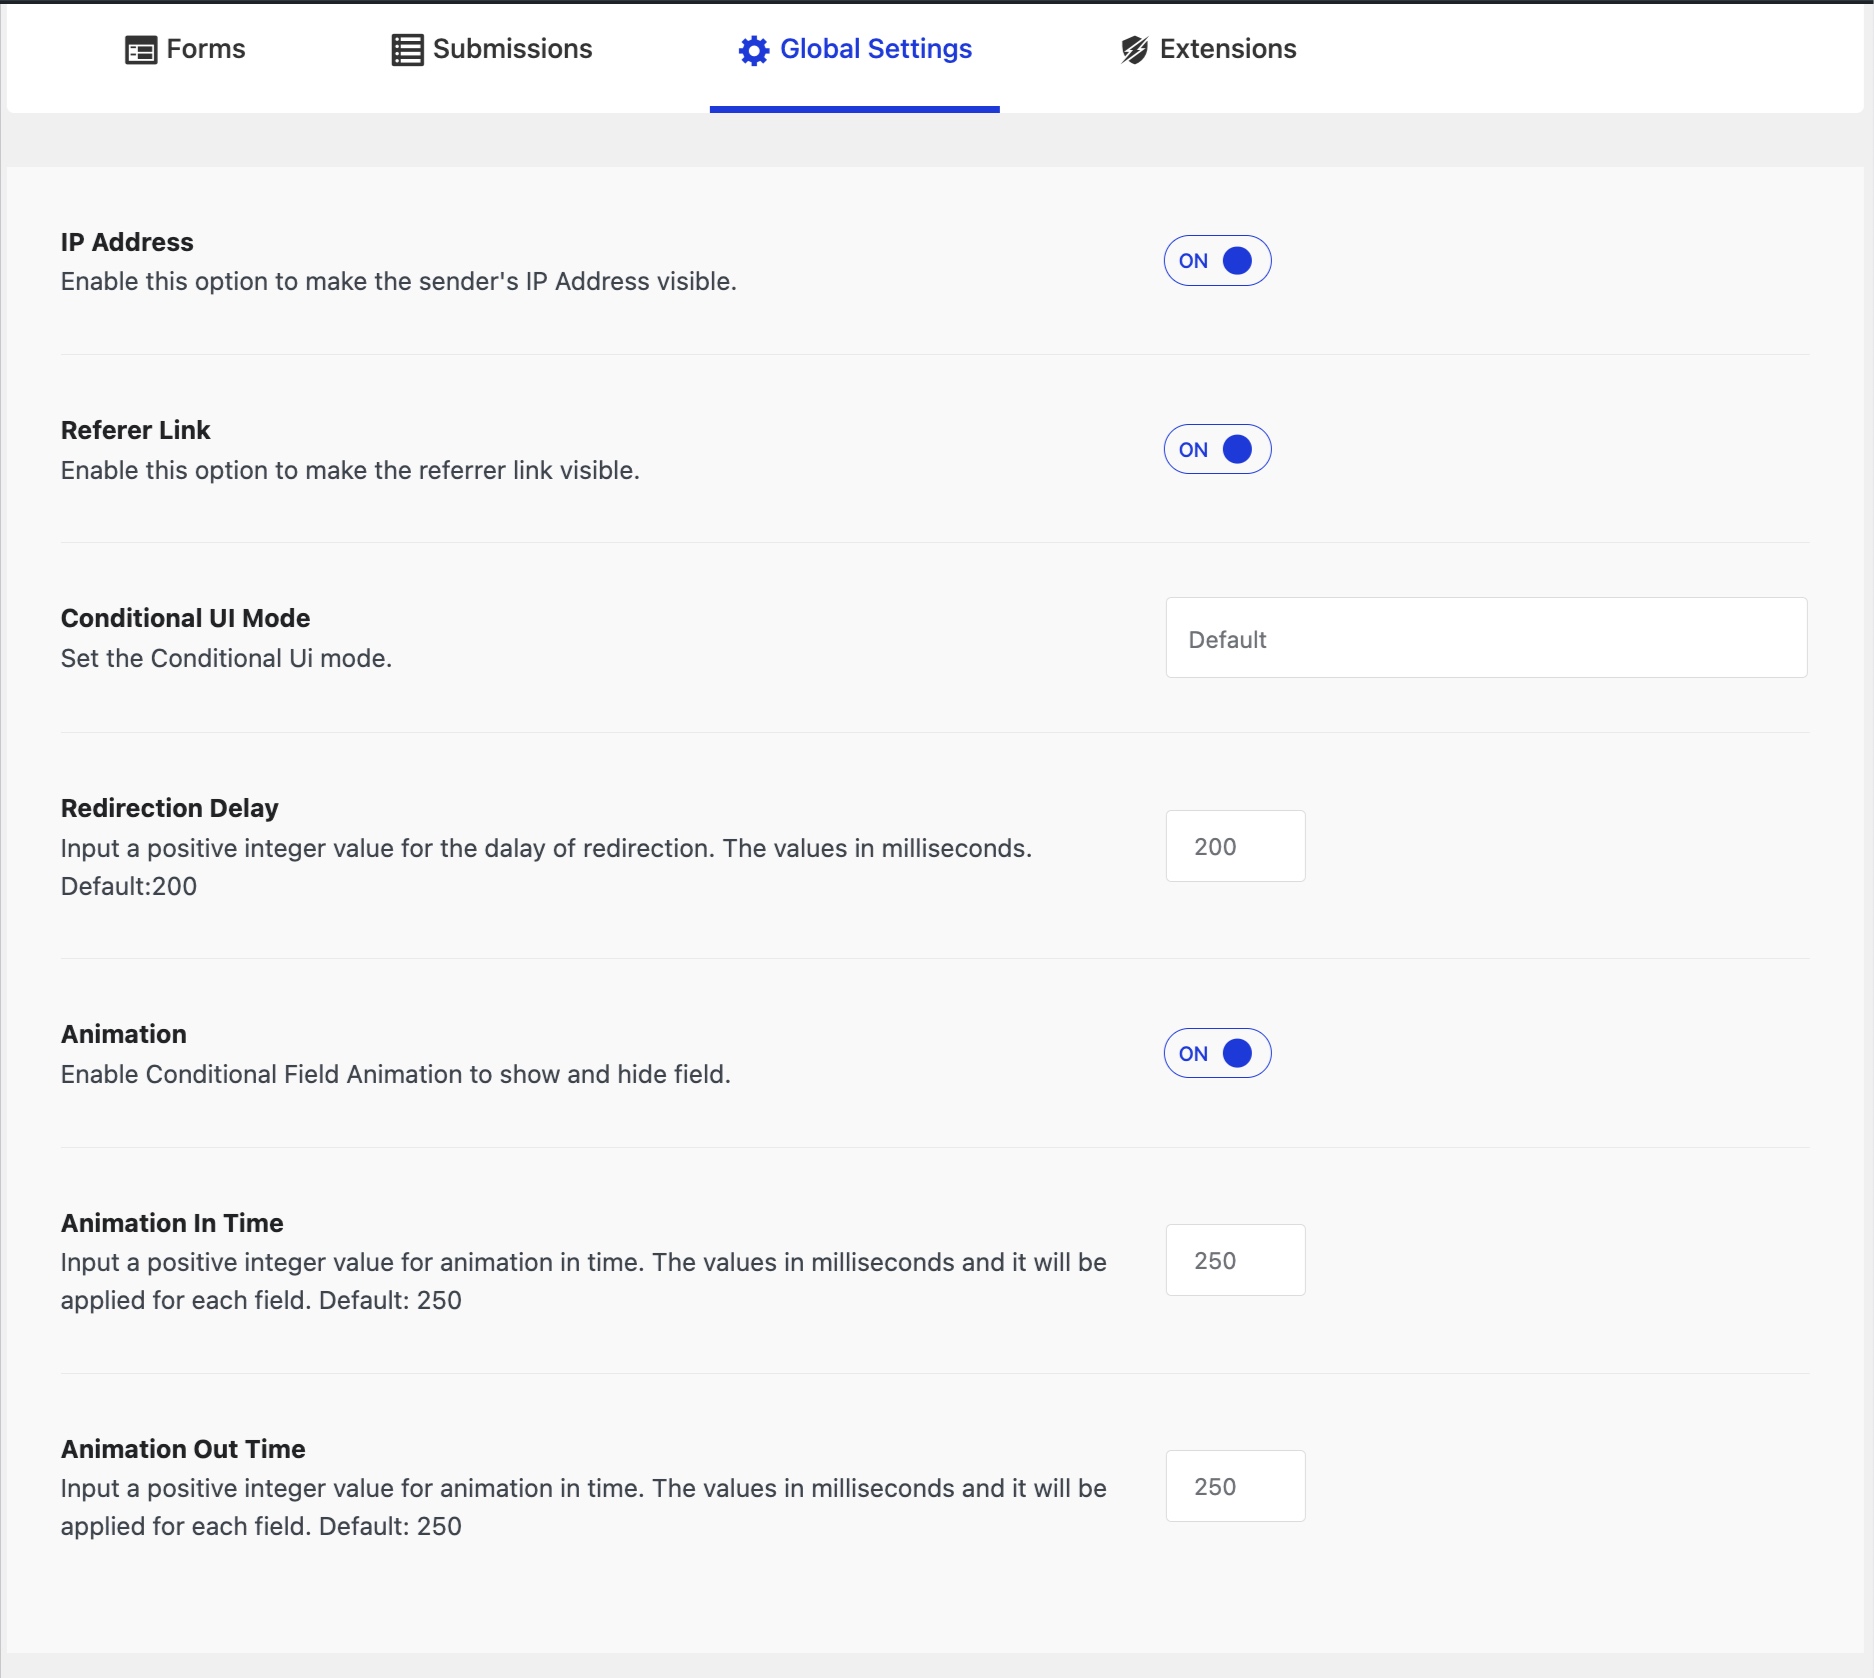Focus the Animation In Time field

click(1235, 1260)
